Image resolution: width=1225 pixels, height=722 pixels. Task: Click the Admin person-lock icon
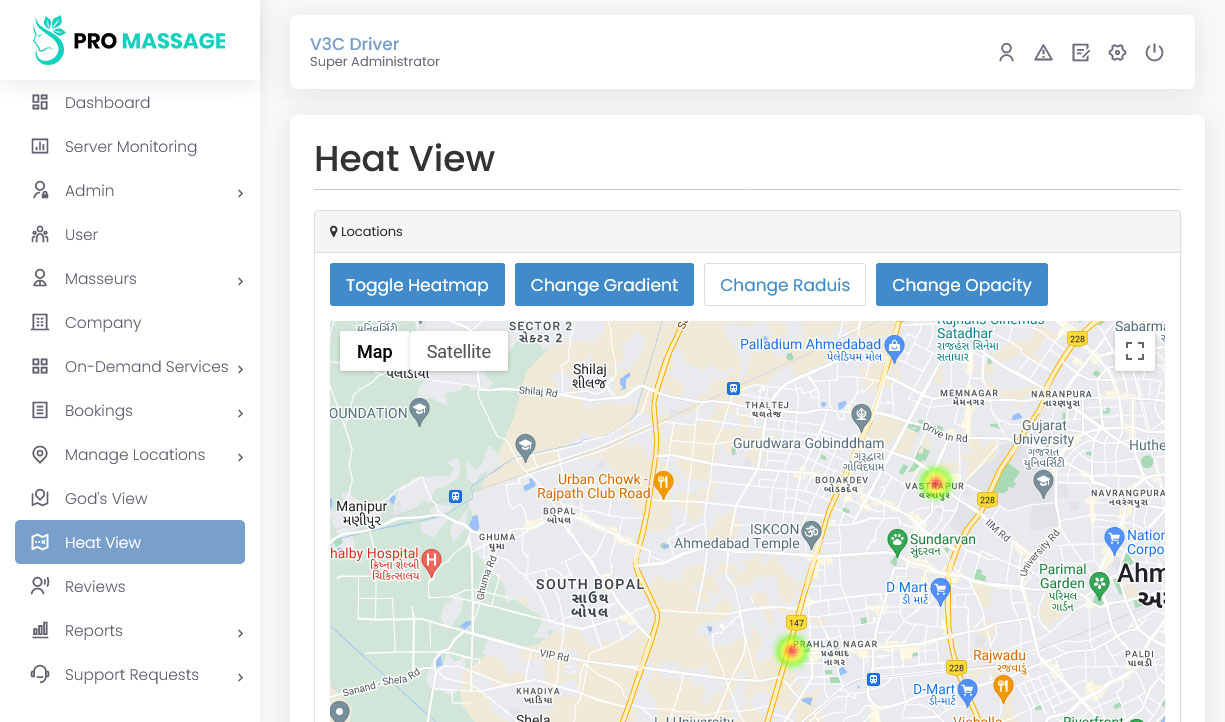[40, 190]
